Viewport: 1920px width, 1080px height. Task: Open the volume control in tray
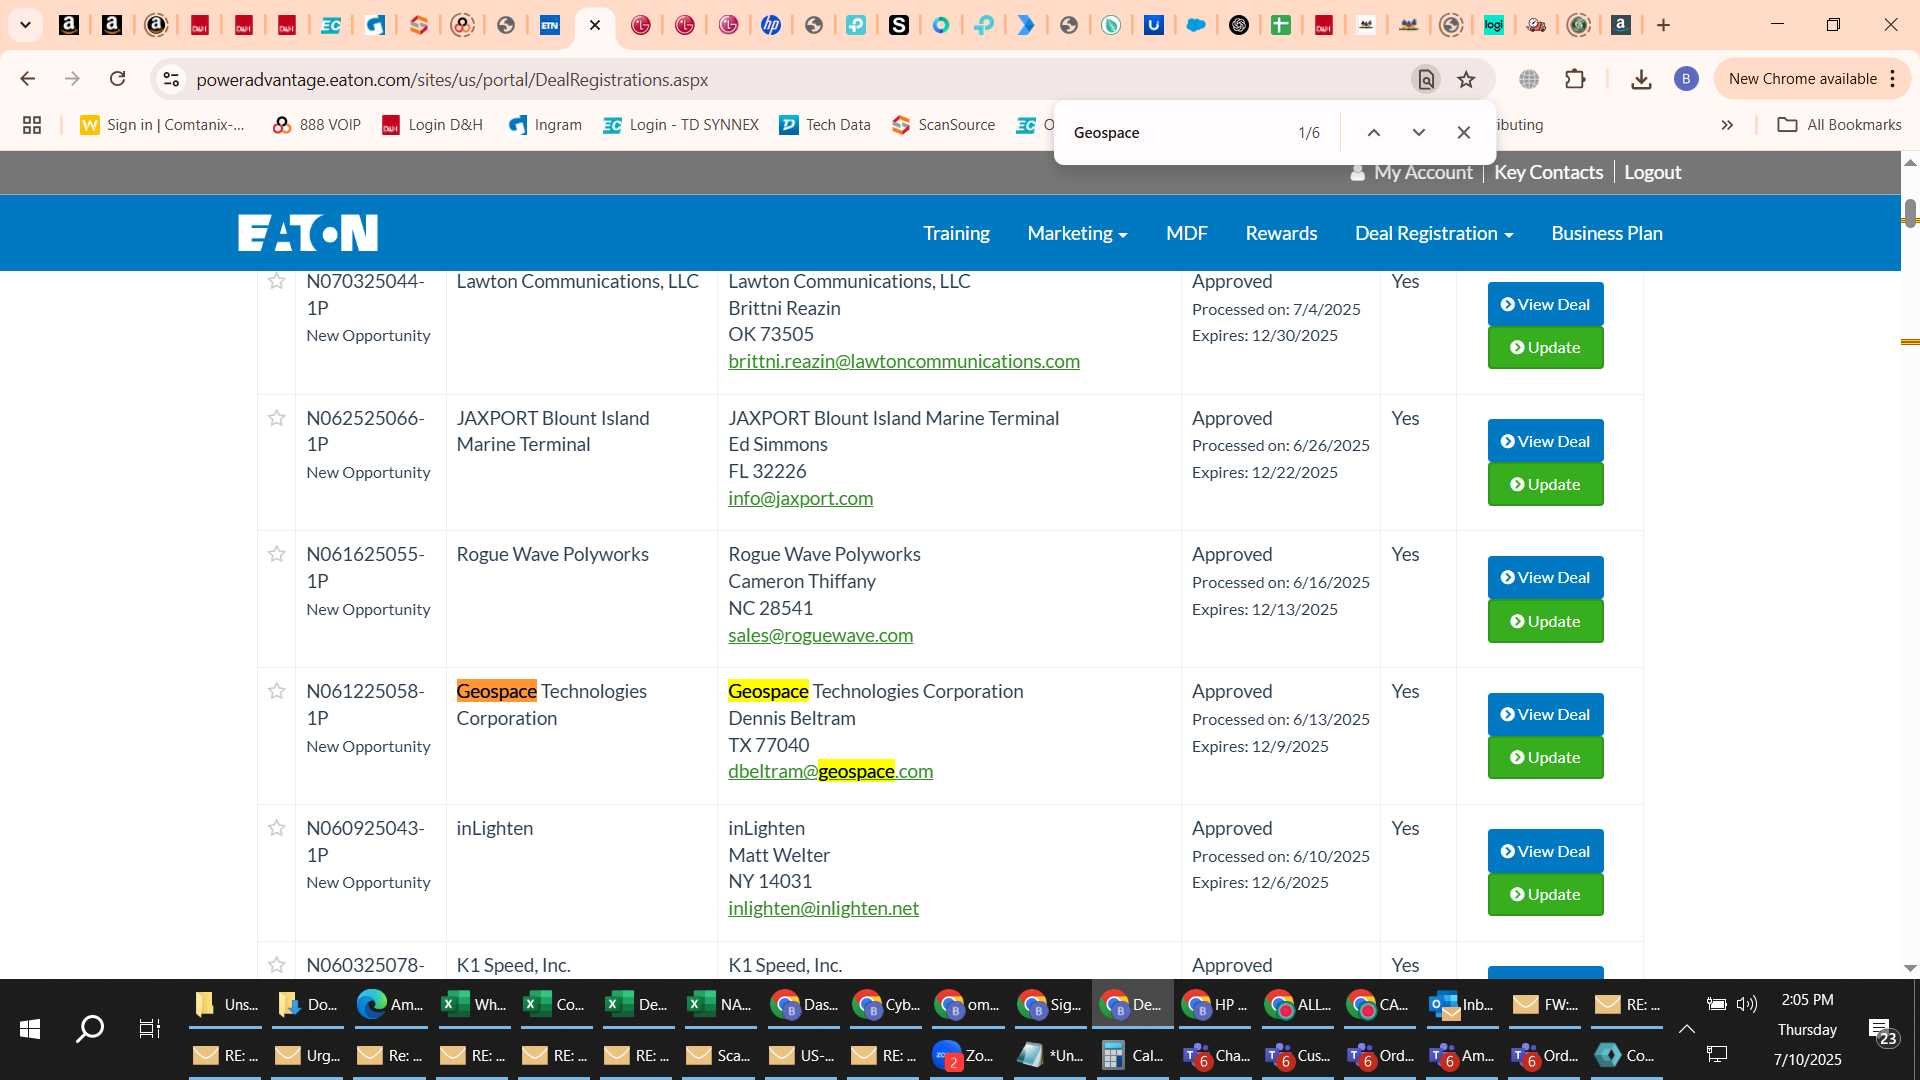pyautogui.click(x=1747, y=1004)
